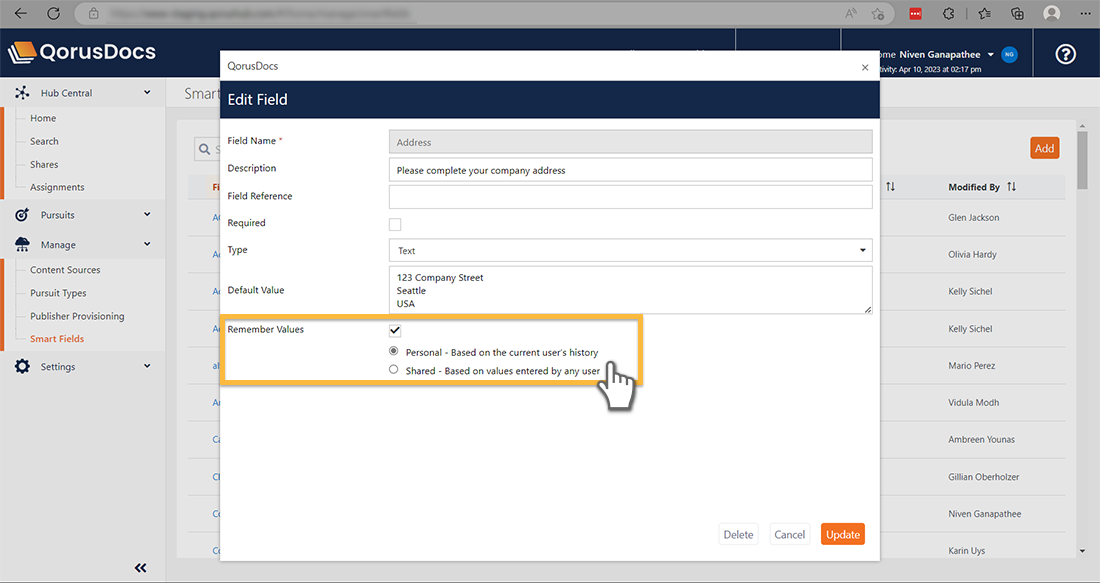
Task: Select Shared values radio option
Action: 394,370
